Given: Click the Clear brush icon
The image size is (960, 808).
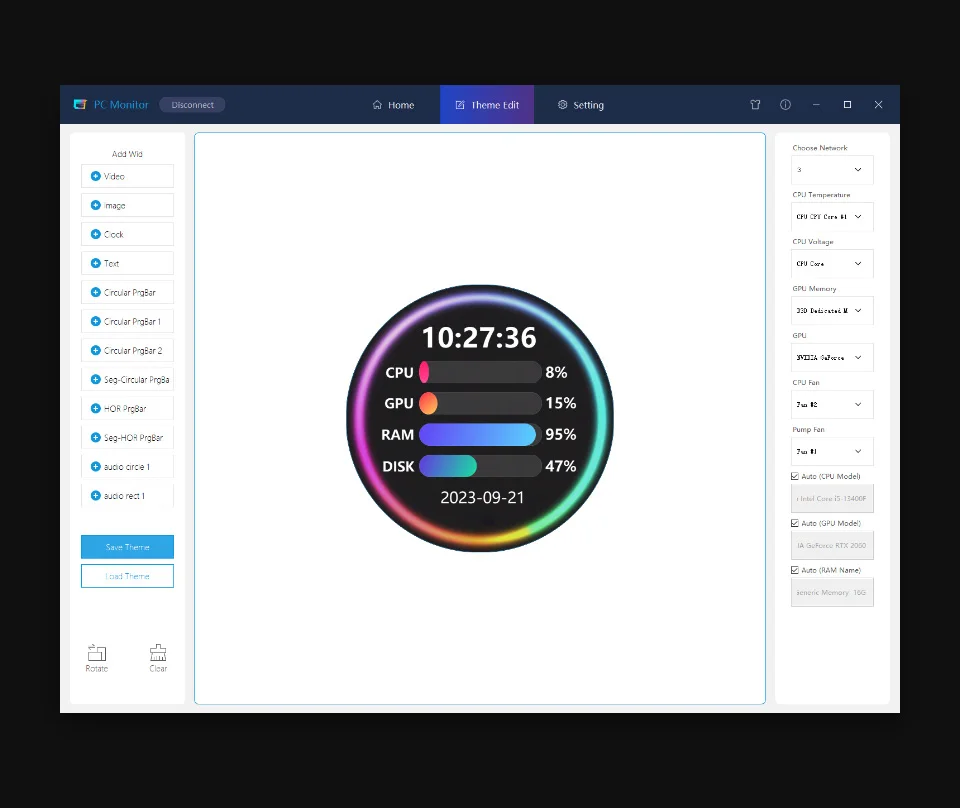Looking at the screenshot, I should click(x=158, y=654).
